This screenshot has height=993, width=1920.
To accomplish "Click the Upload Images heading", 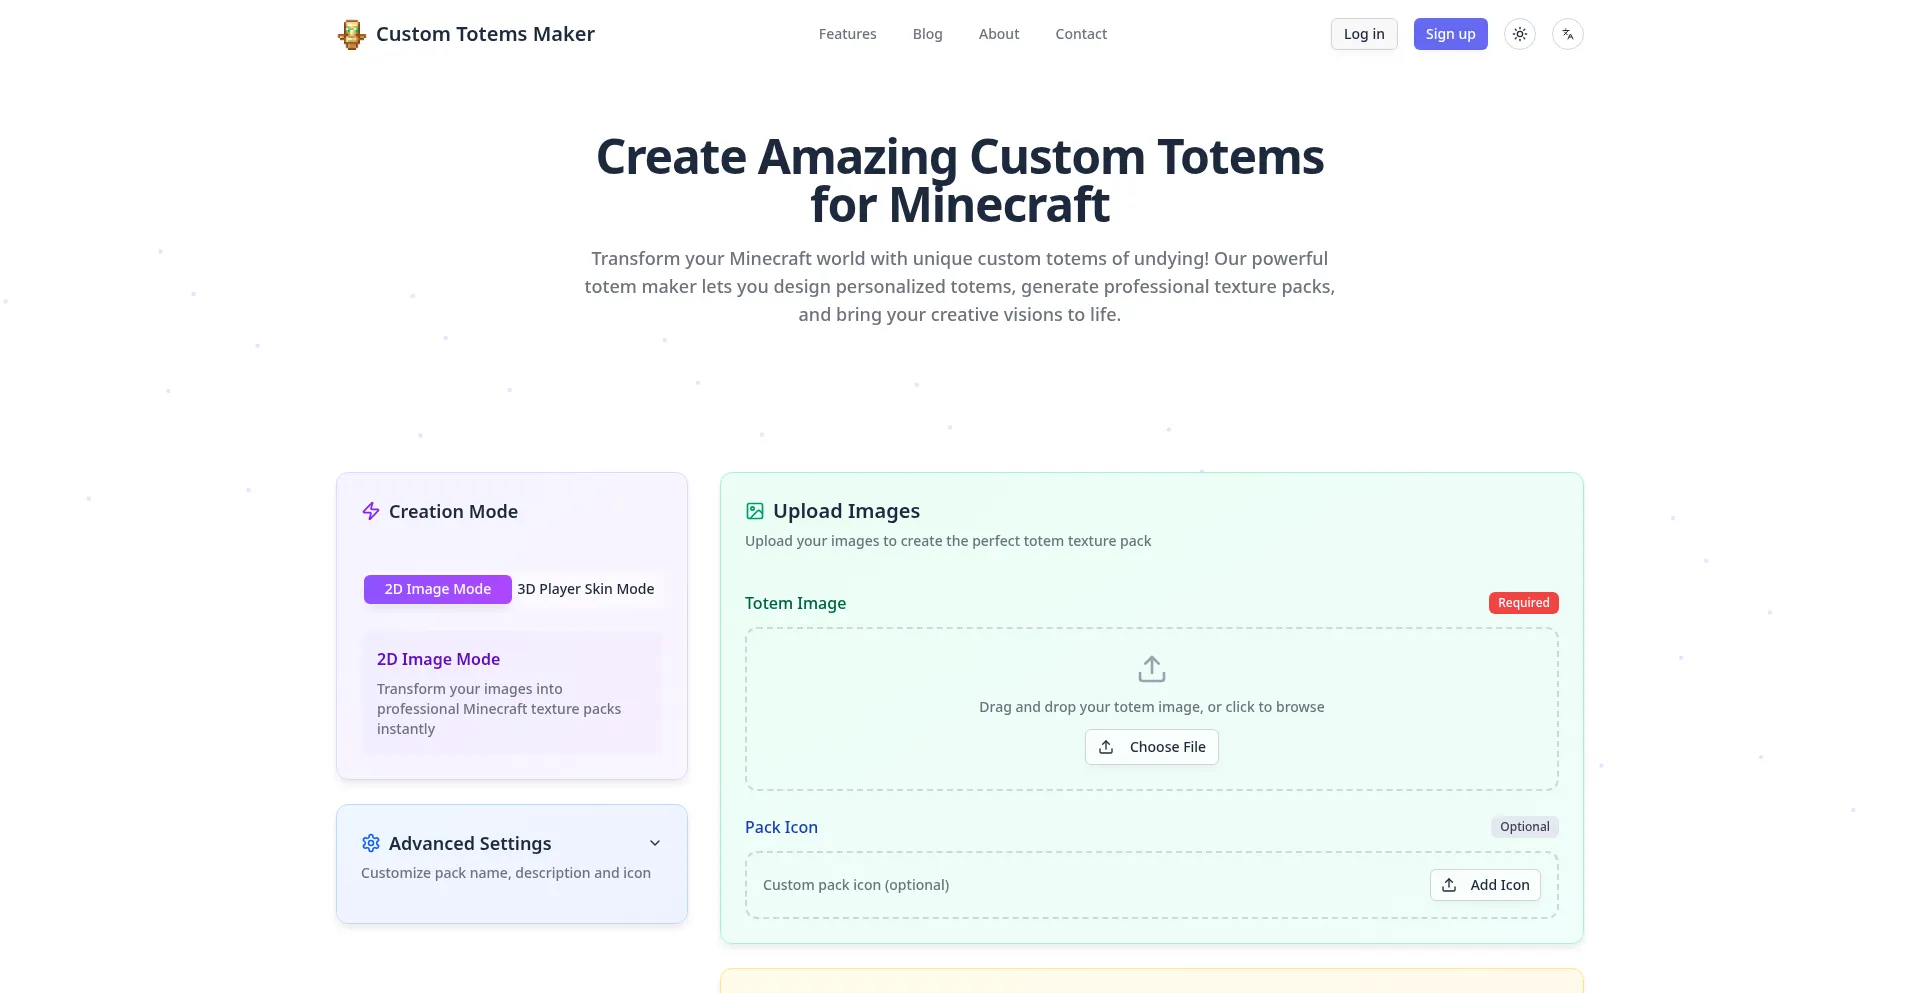I will tap(847, 511).
